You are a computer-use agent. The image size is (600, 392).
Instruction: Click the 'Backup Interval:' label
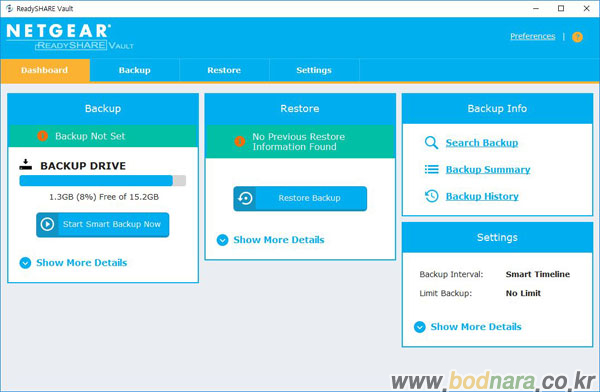451,274
